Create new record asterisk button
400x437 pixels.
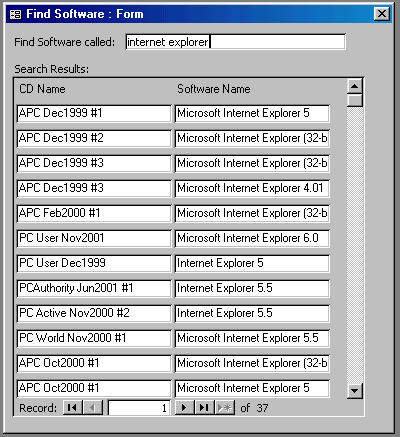click(225, 408)
